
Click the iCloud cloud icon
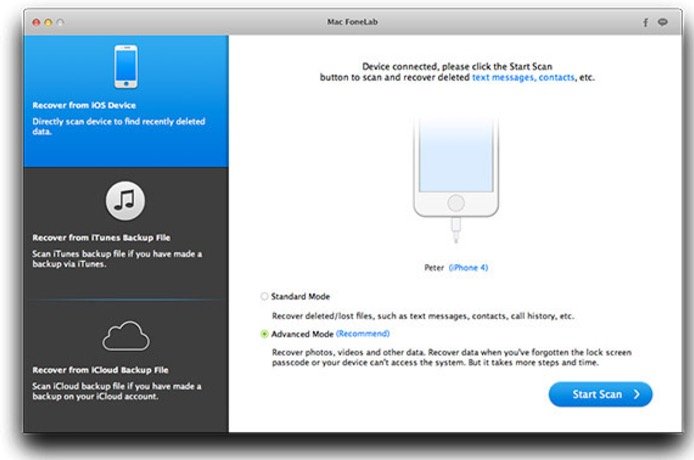pyautogui.click(x=126, y=336)
